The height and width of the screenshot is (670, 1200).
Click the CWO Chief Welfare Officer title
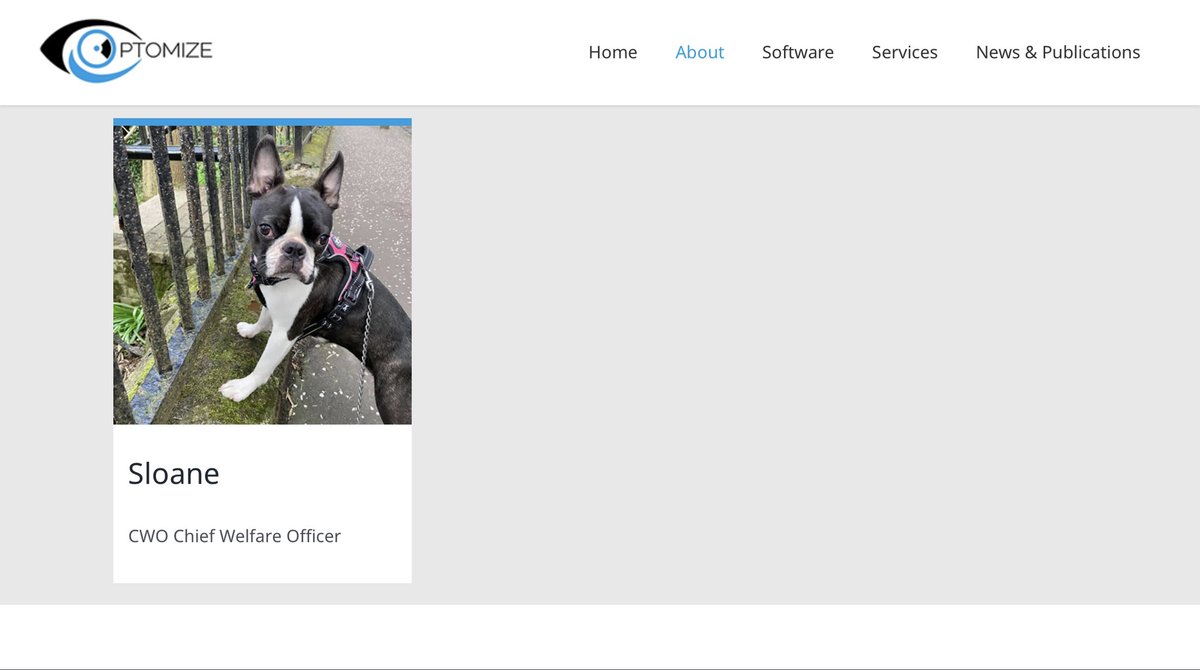coord(234,536)
